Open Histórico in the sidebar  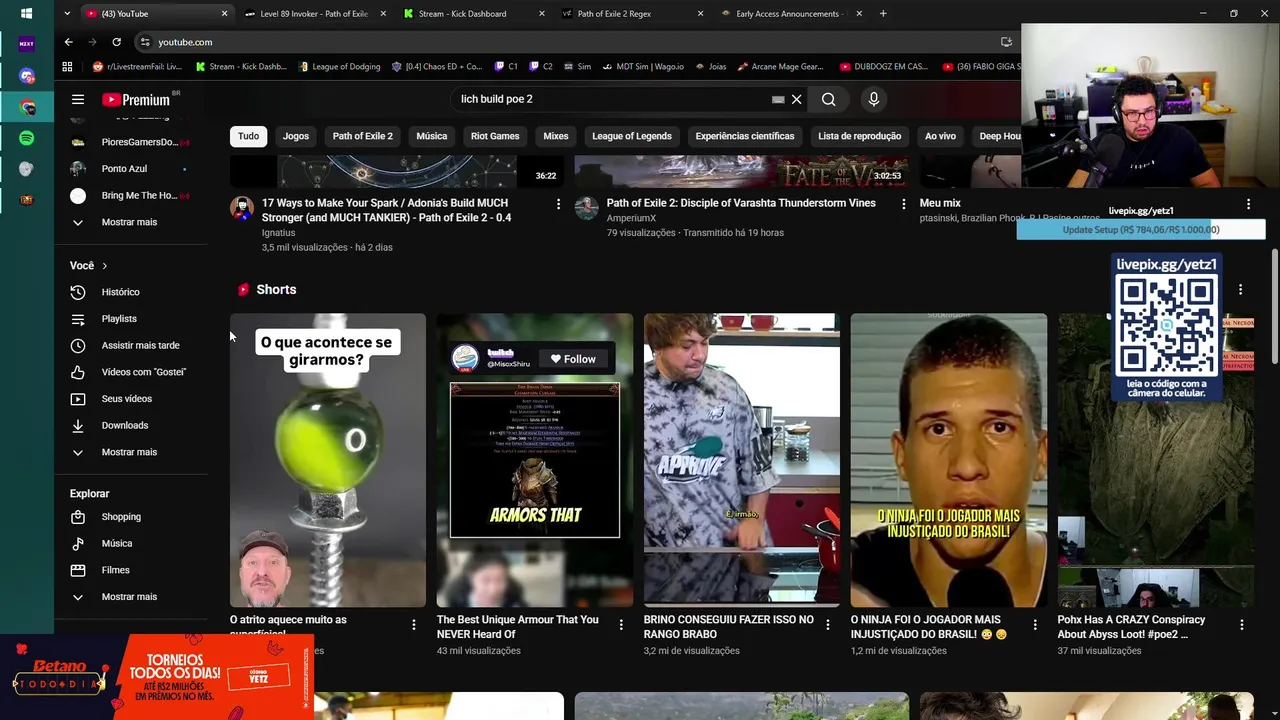pos(120,292)
